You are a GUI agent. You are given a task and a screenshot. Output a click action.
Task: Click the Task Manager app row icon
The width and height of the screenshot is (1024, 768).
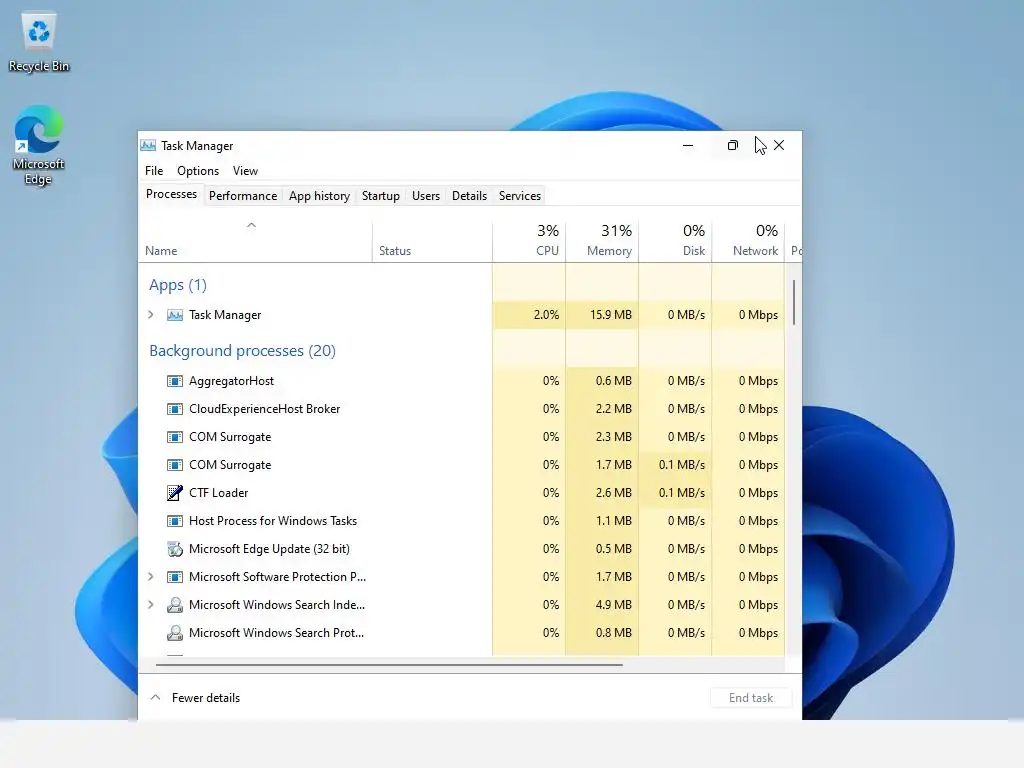174,315
